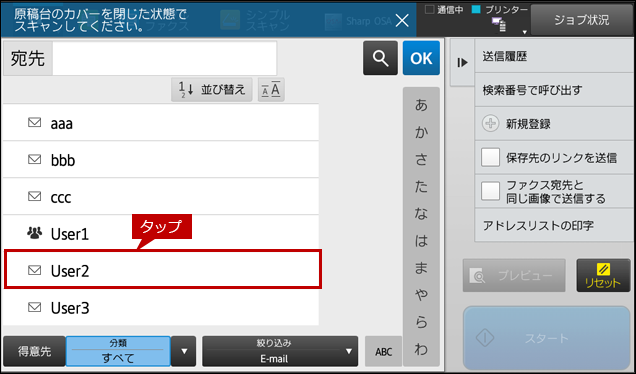This screenshot has height=374, width=636.
Task: Tap the スタート button
Action: 546,337
